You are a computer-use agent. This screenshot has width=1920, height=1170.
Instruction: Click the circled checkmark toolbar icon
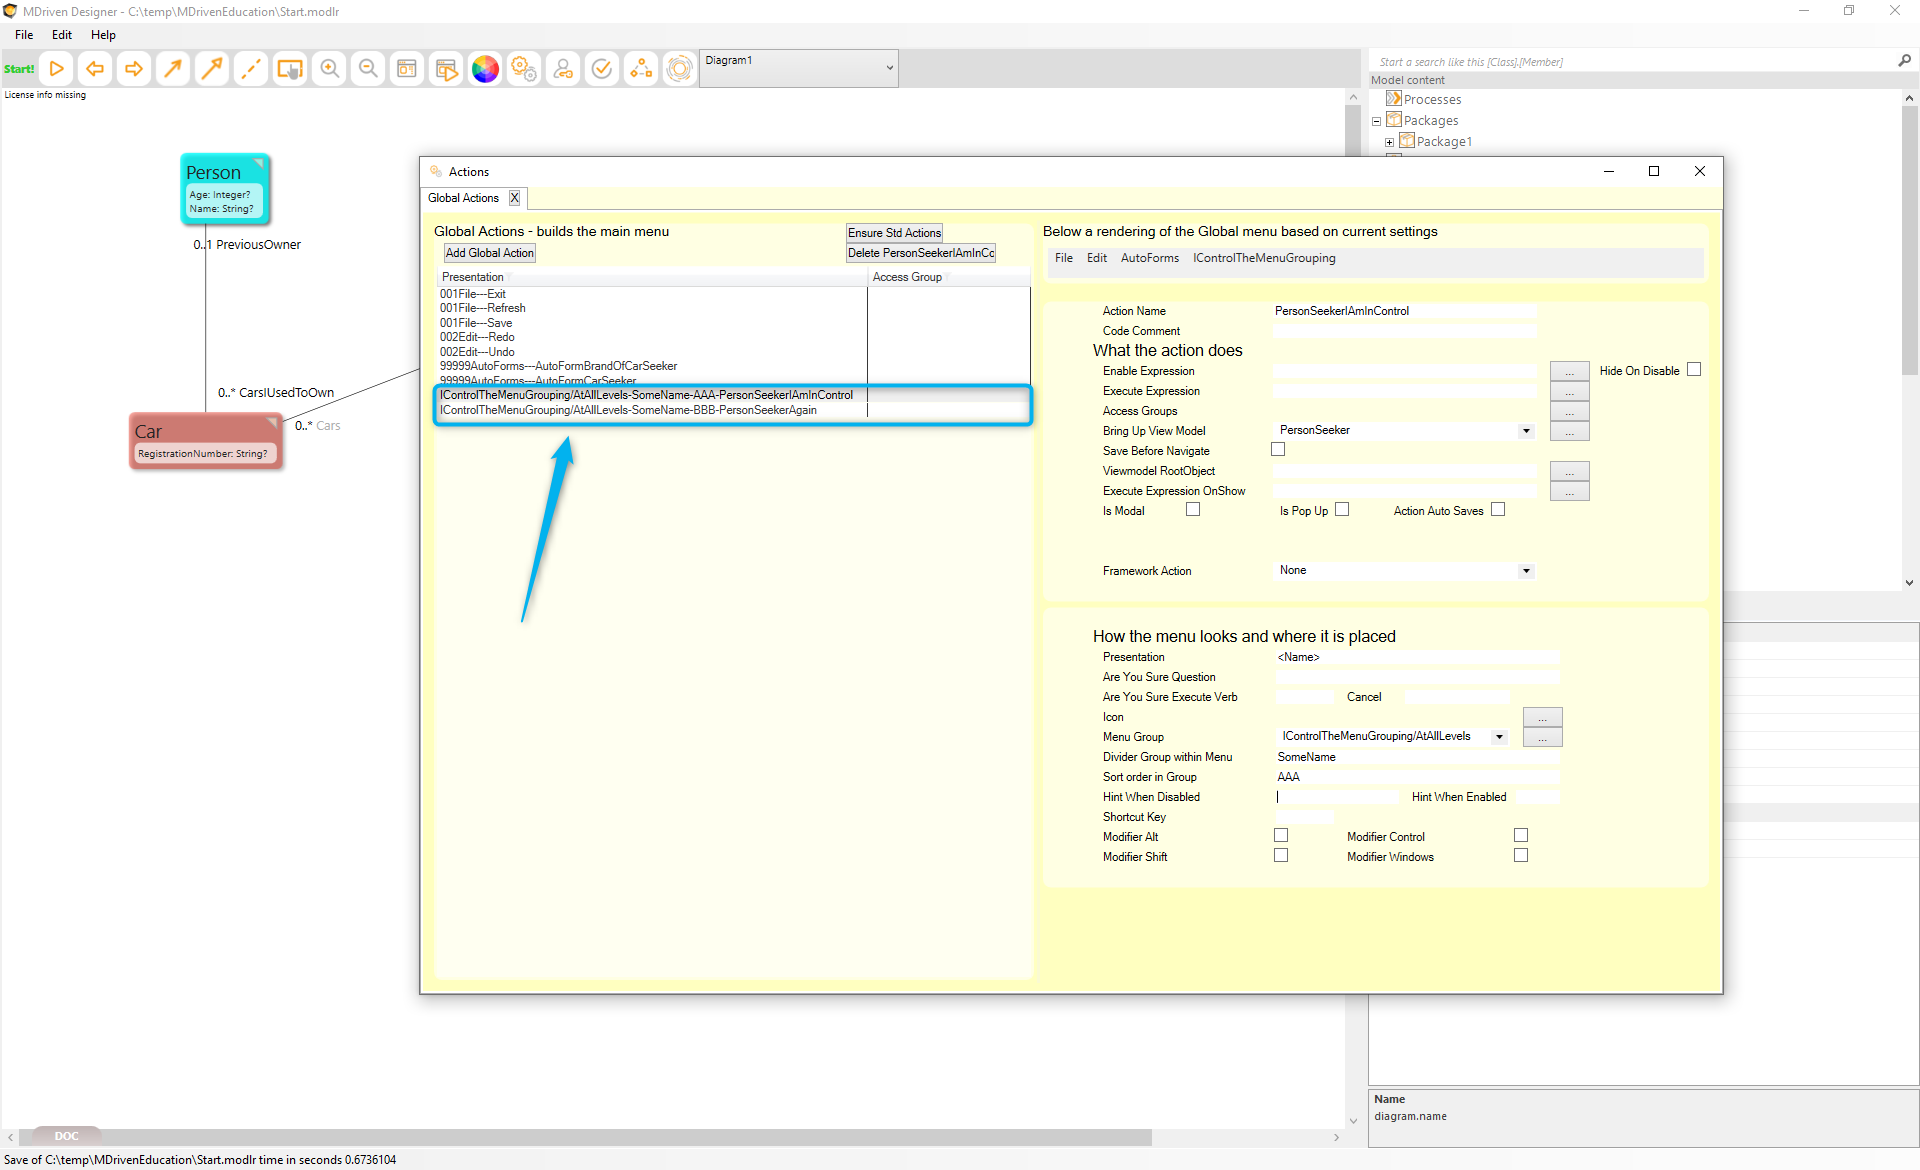point(602,69)
